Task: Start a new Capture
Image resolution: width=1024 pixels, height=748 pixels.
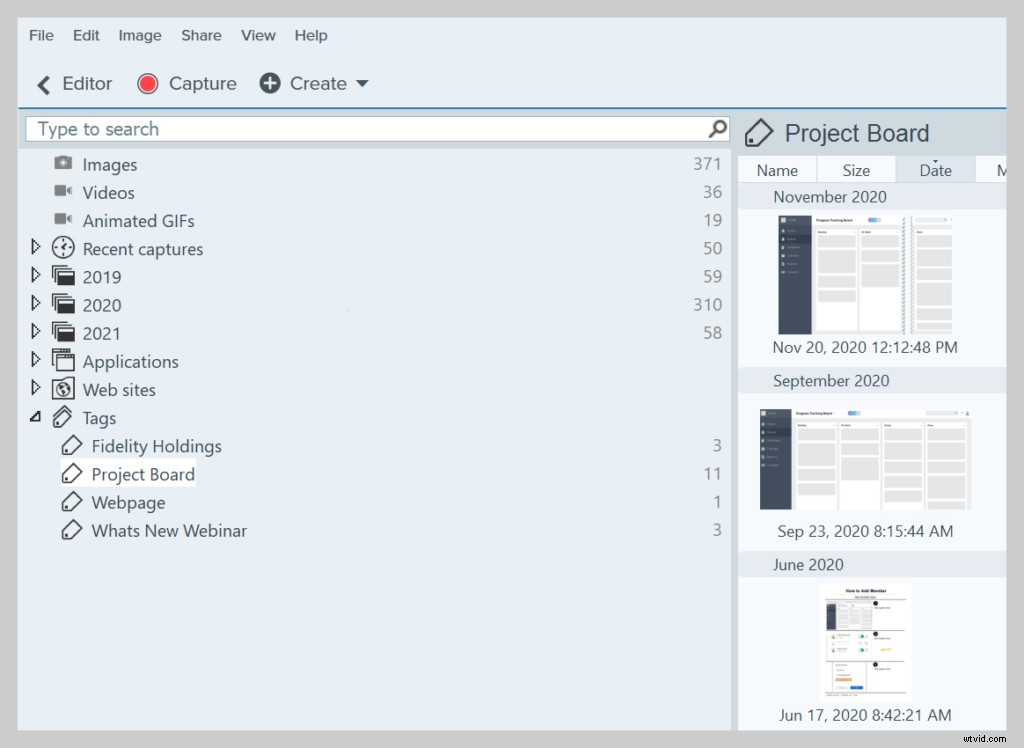Action: pyautogui.click(x=186, y=84)
